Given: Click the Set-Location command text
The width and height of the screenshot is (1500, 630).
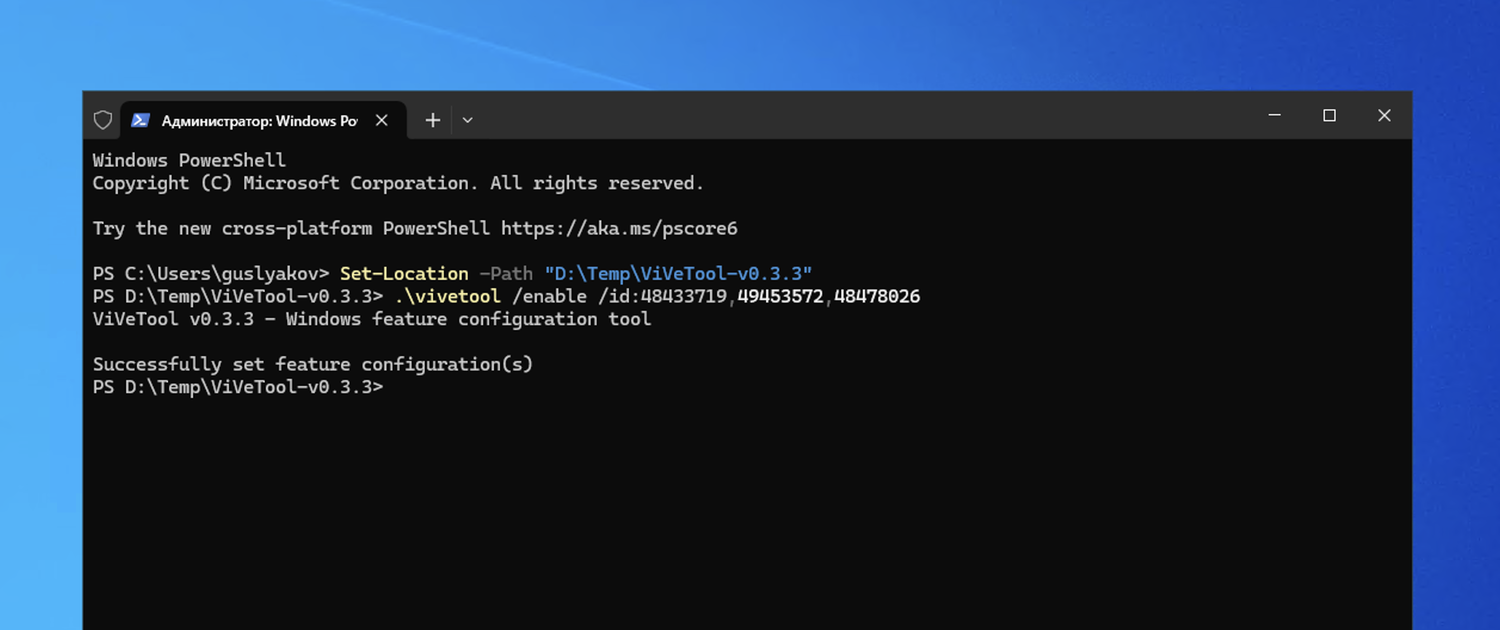Looking at the screenshot, I should (404, 273).
